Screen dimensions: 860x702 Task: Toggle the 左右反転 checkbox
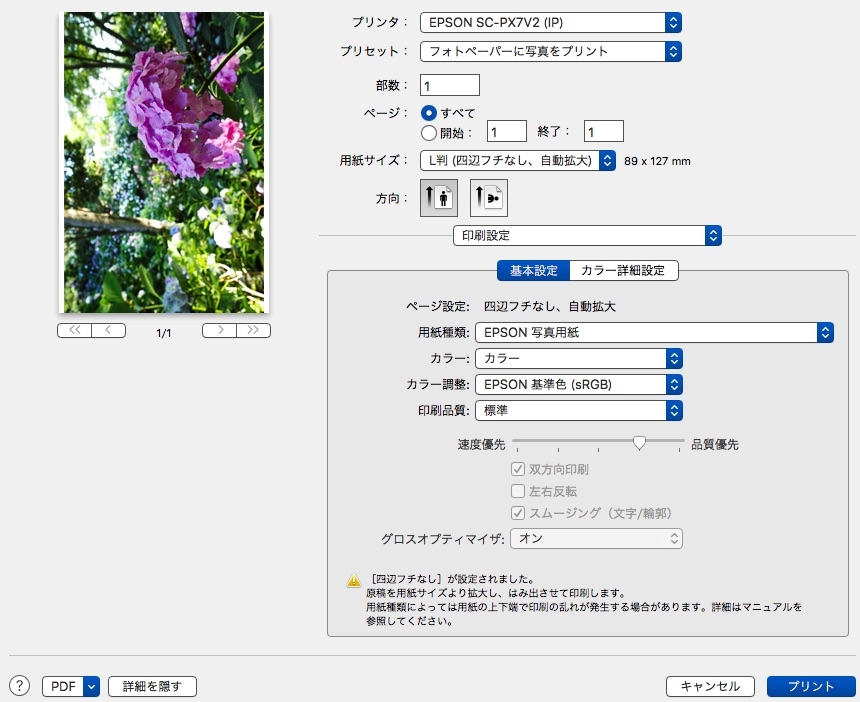pos(517,491)
